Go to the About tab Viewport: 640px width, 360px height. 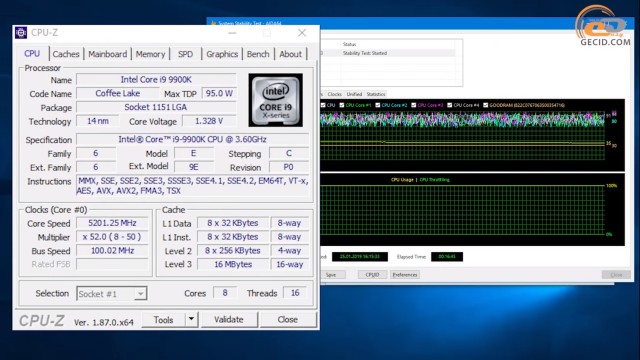290,54
